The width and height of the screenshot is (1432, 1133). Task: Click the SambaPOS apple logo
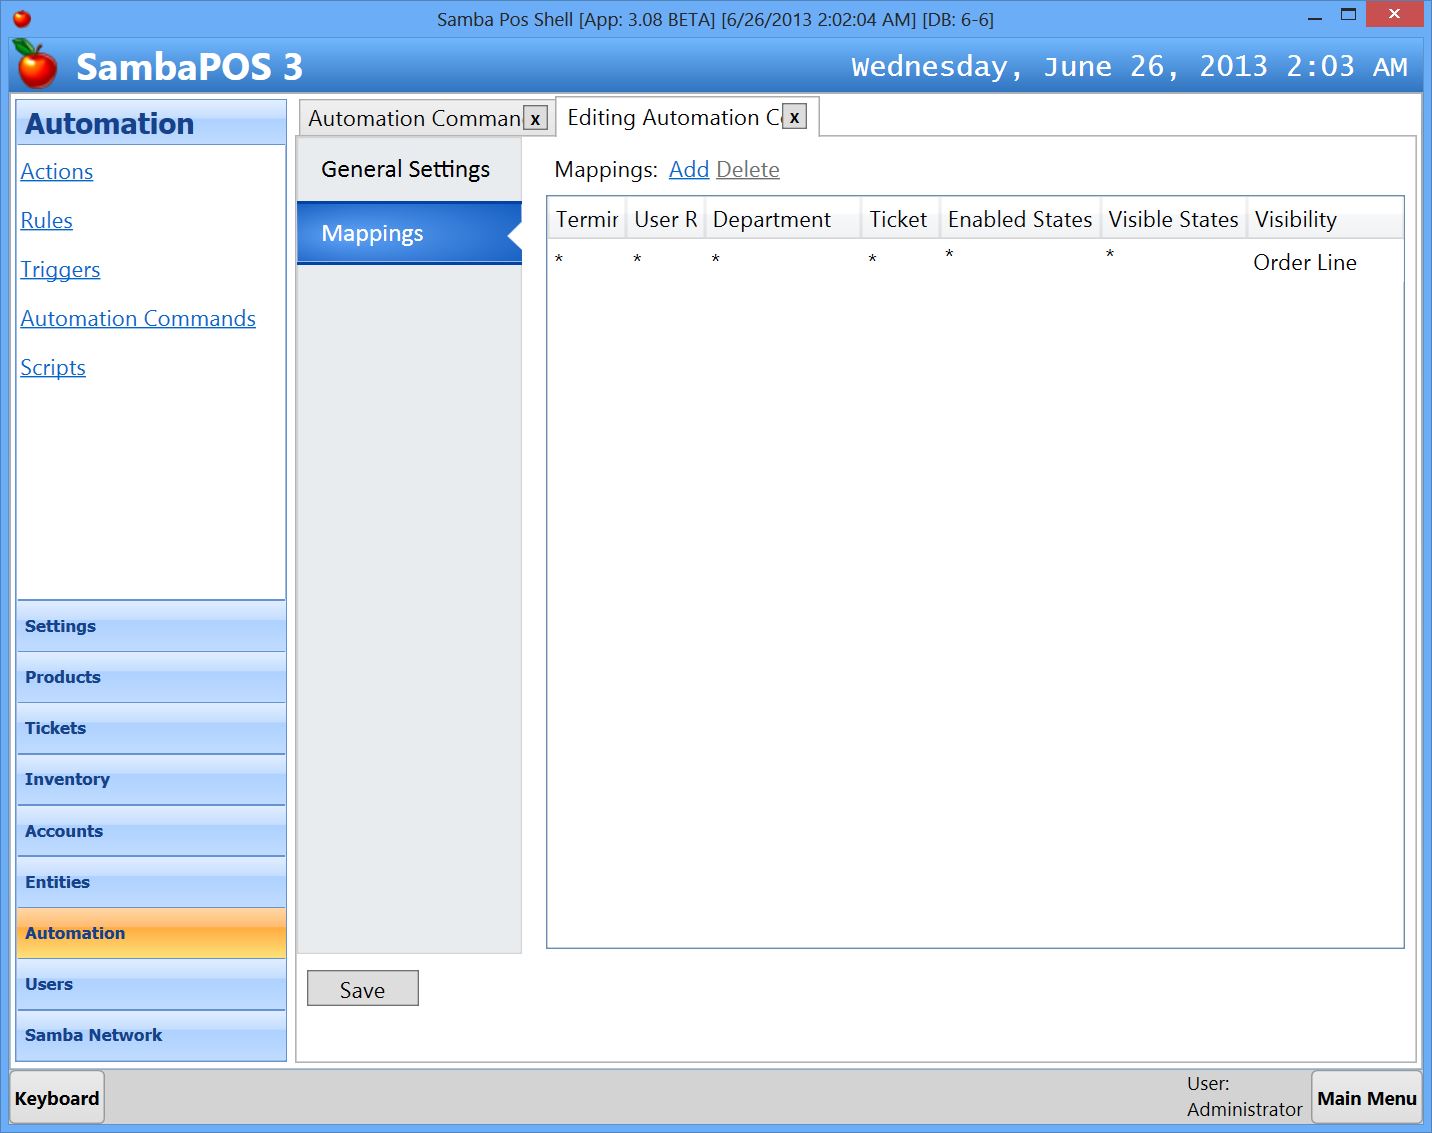coord(36,65)
